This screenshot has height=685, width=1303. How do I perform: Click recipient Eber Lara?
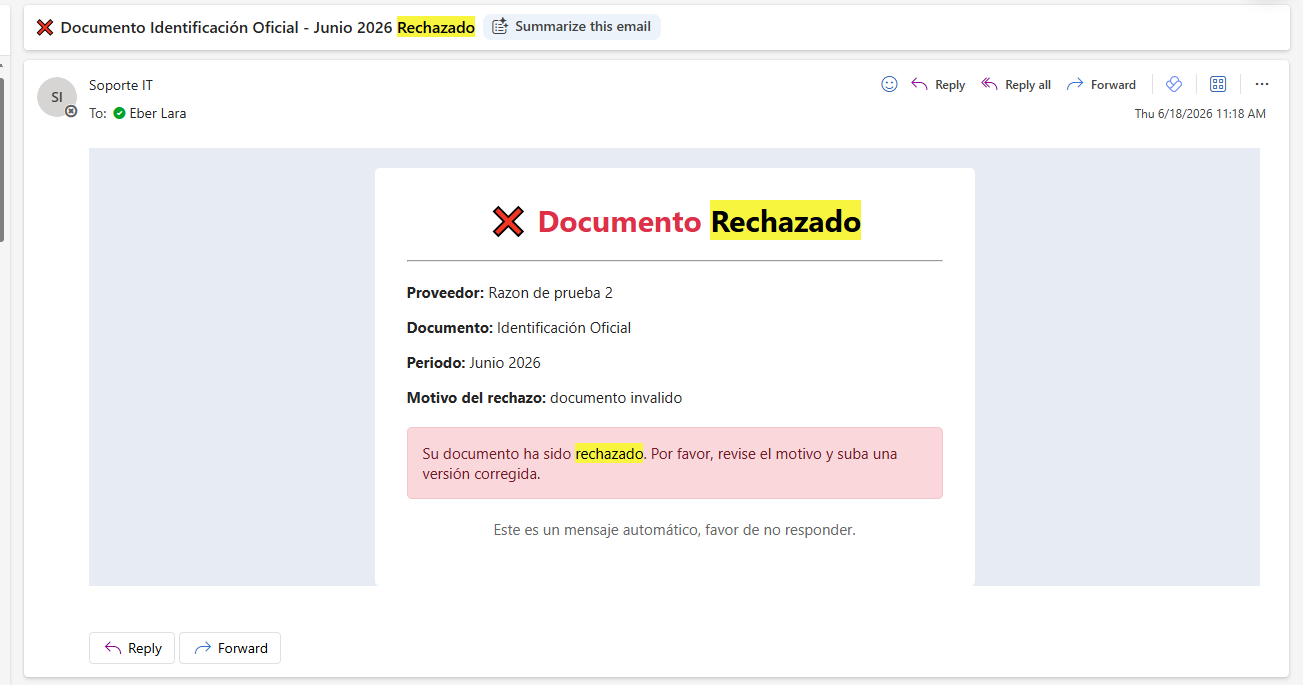[158, 113]
